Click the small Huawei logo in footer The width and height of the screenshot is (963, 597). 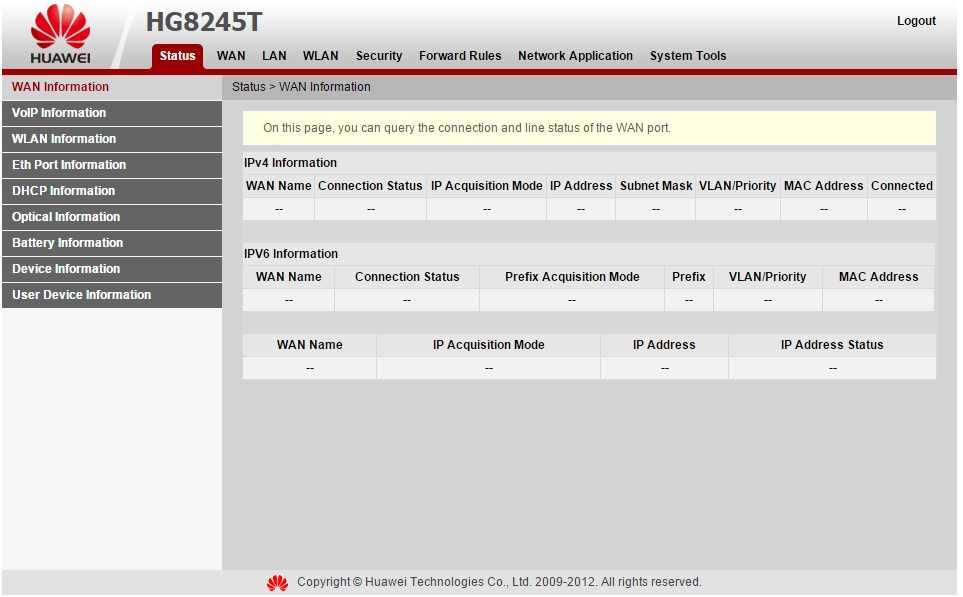pyautogui.click(x=278, y=582)
